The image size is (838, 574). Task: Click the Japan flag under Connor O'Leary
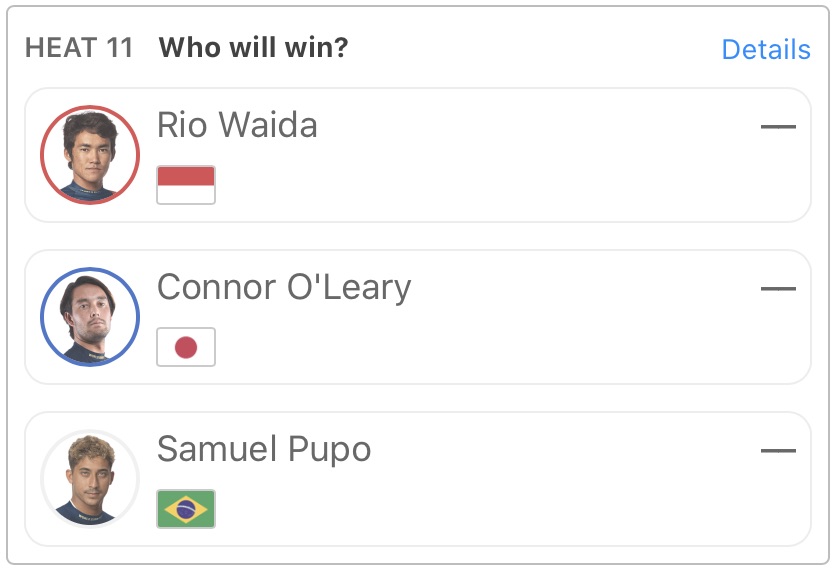click(186, 347)
